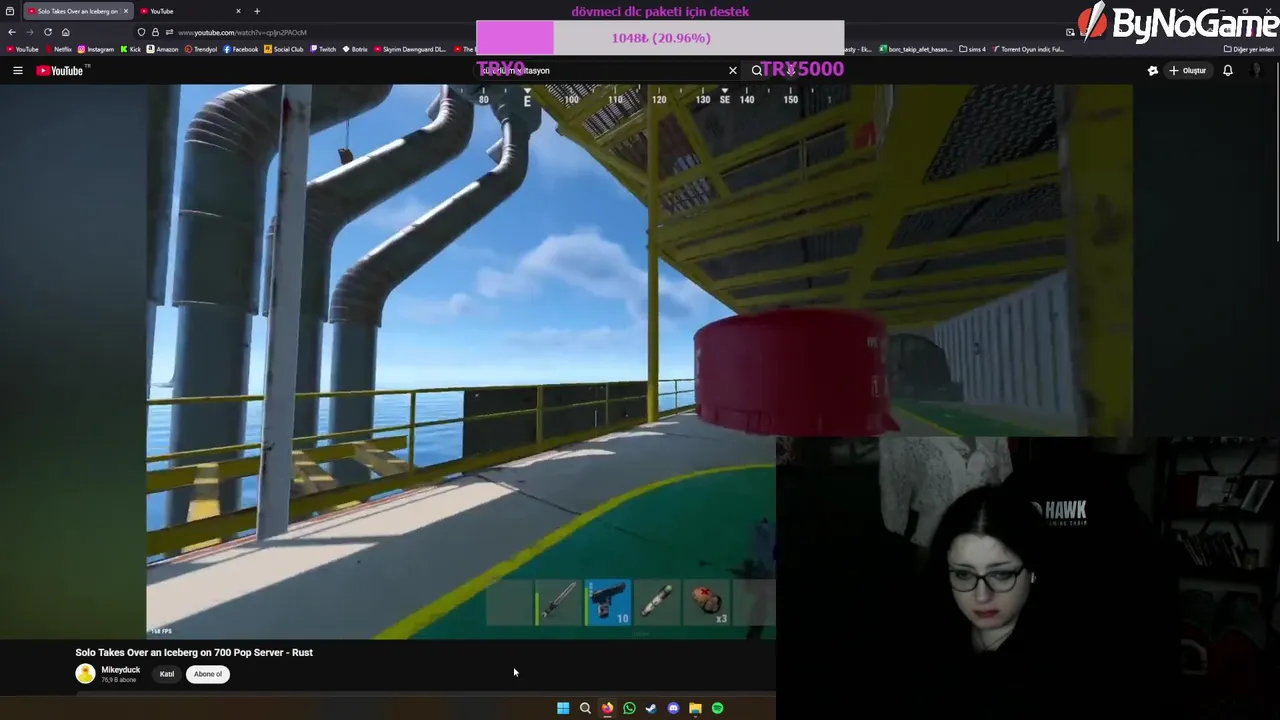The height and width of the screenshot is (720, 1280).
Task: Open the Kick bookmark
Action: click(131, 49)
